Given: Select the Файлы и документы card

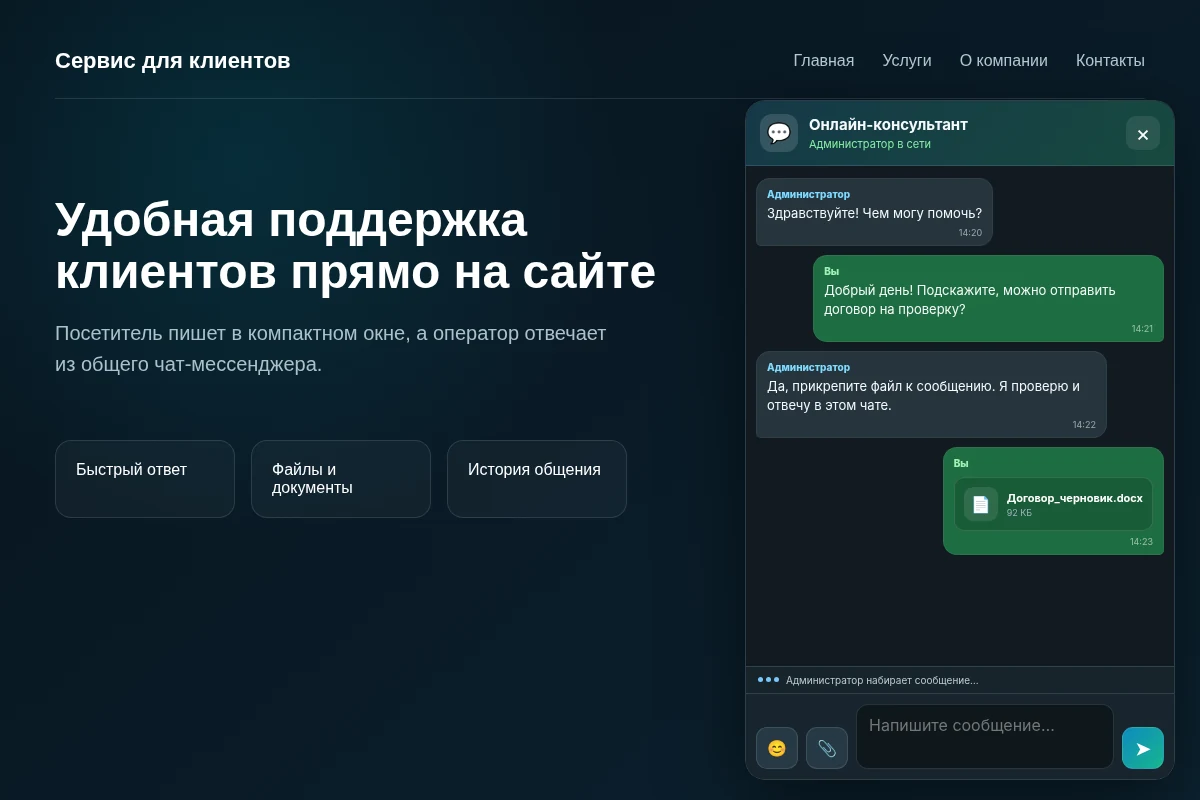Looking at the screenshot, I should [341, 479].
